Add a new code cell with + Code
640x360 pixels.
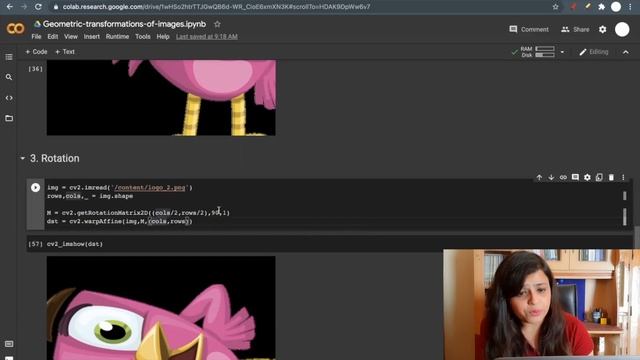coord(36,52)
